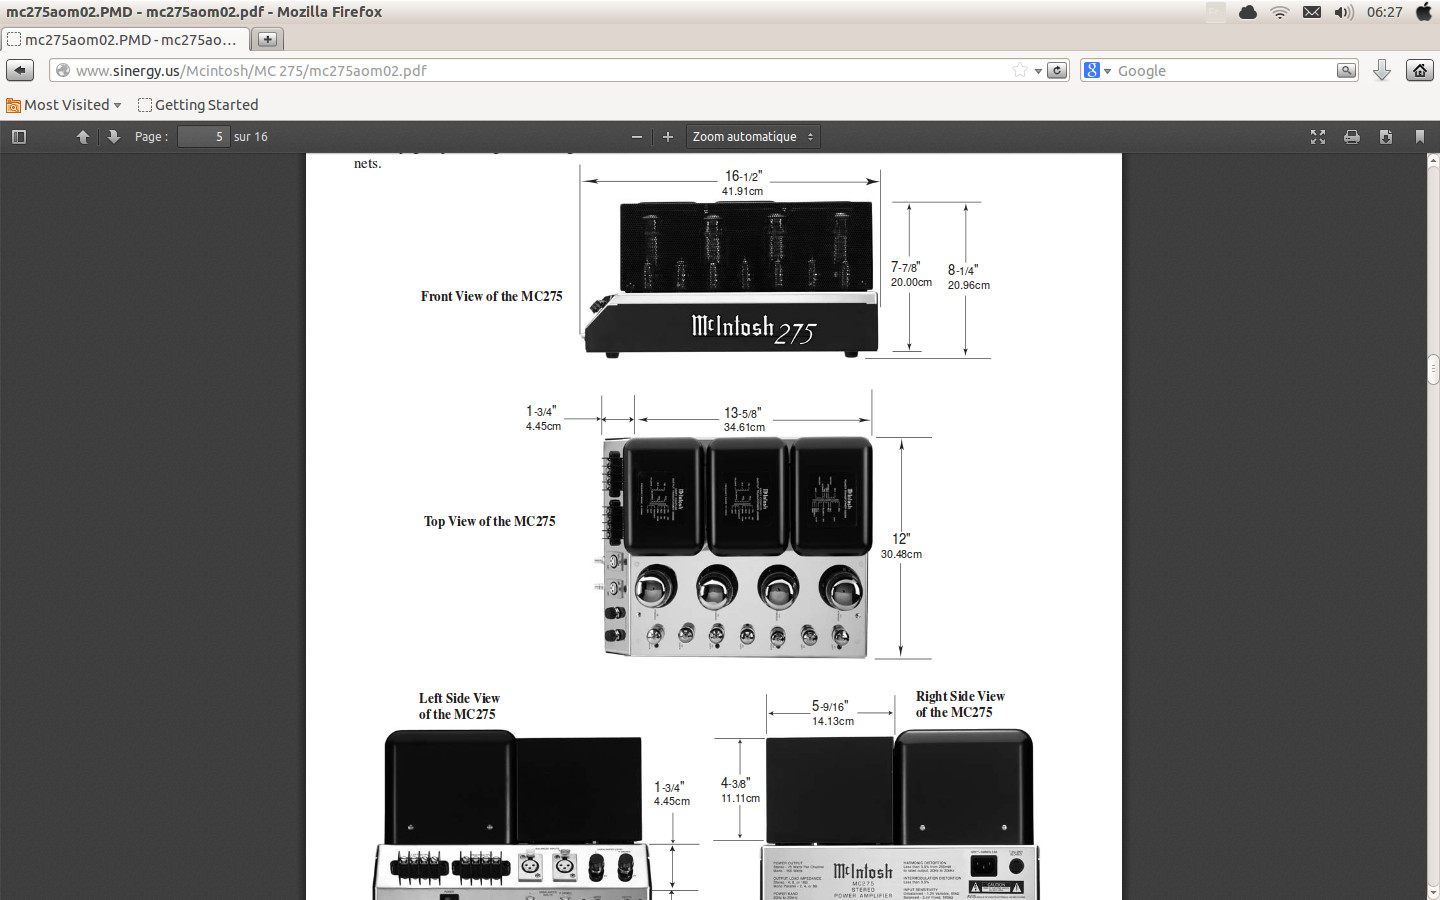Print the PDF document

coord(1352,137)
